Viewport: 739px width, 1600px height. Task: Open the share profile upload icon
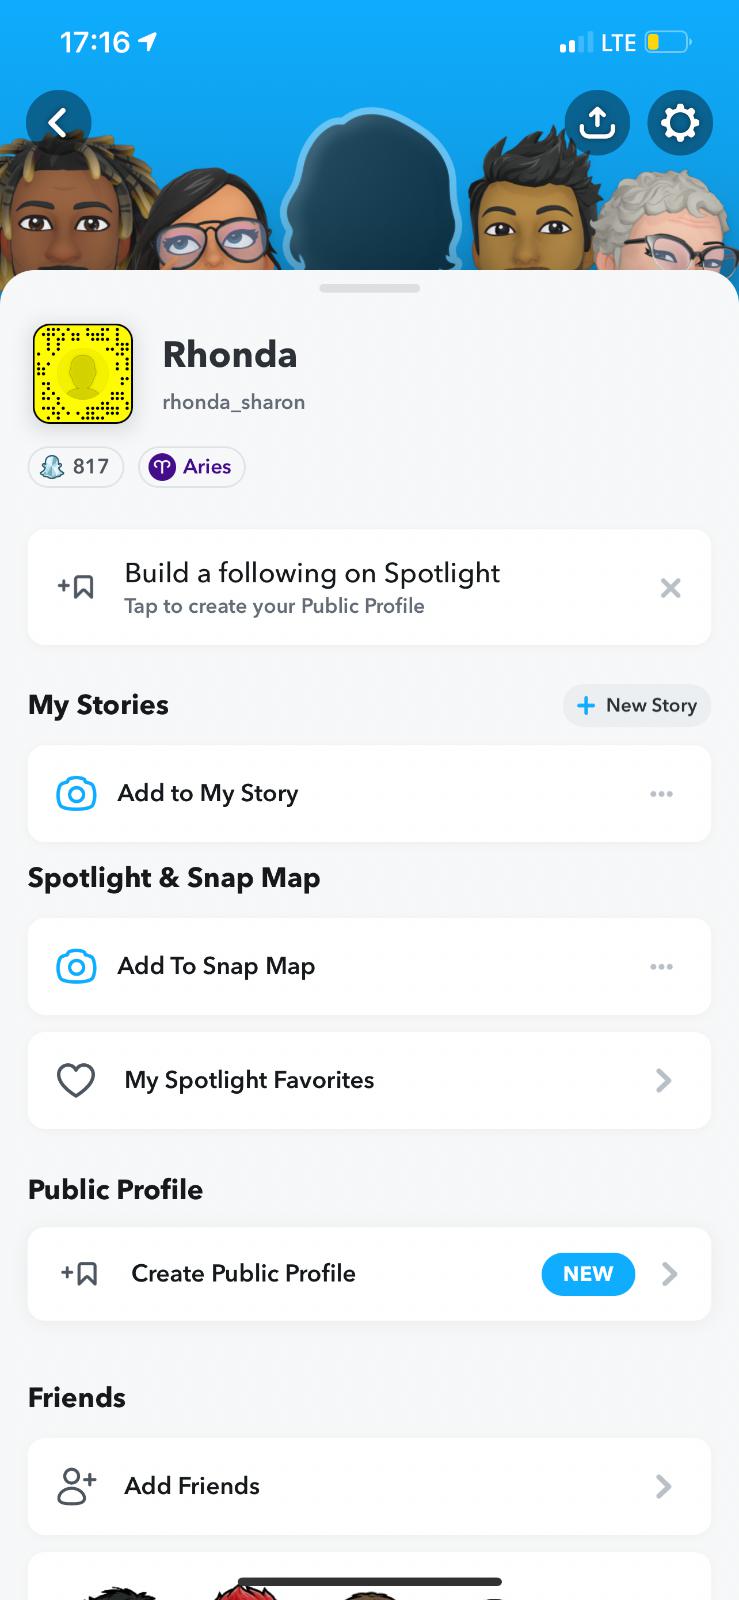[597, 123]
